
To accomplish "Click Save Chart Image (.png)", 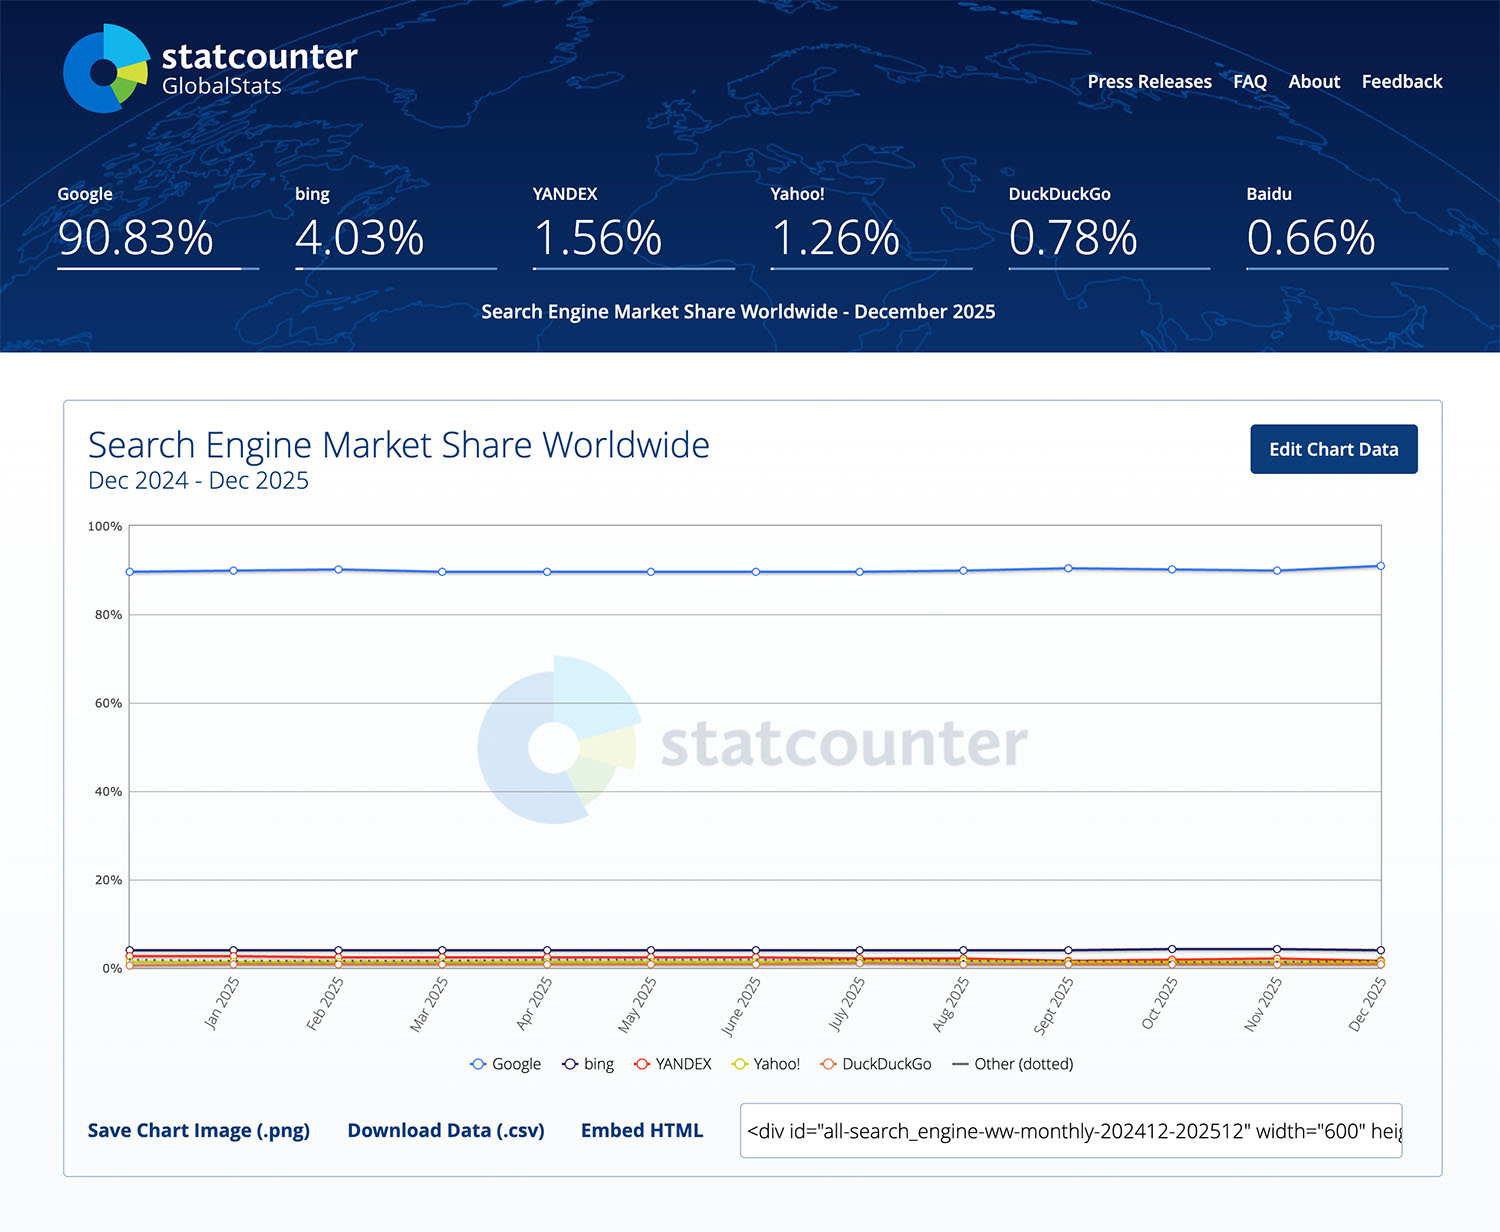I will (x=198, y=1130).
